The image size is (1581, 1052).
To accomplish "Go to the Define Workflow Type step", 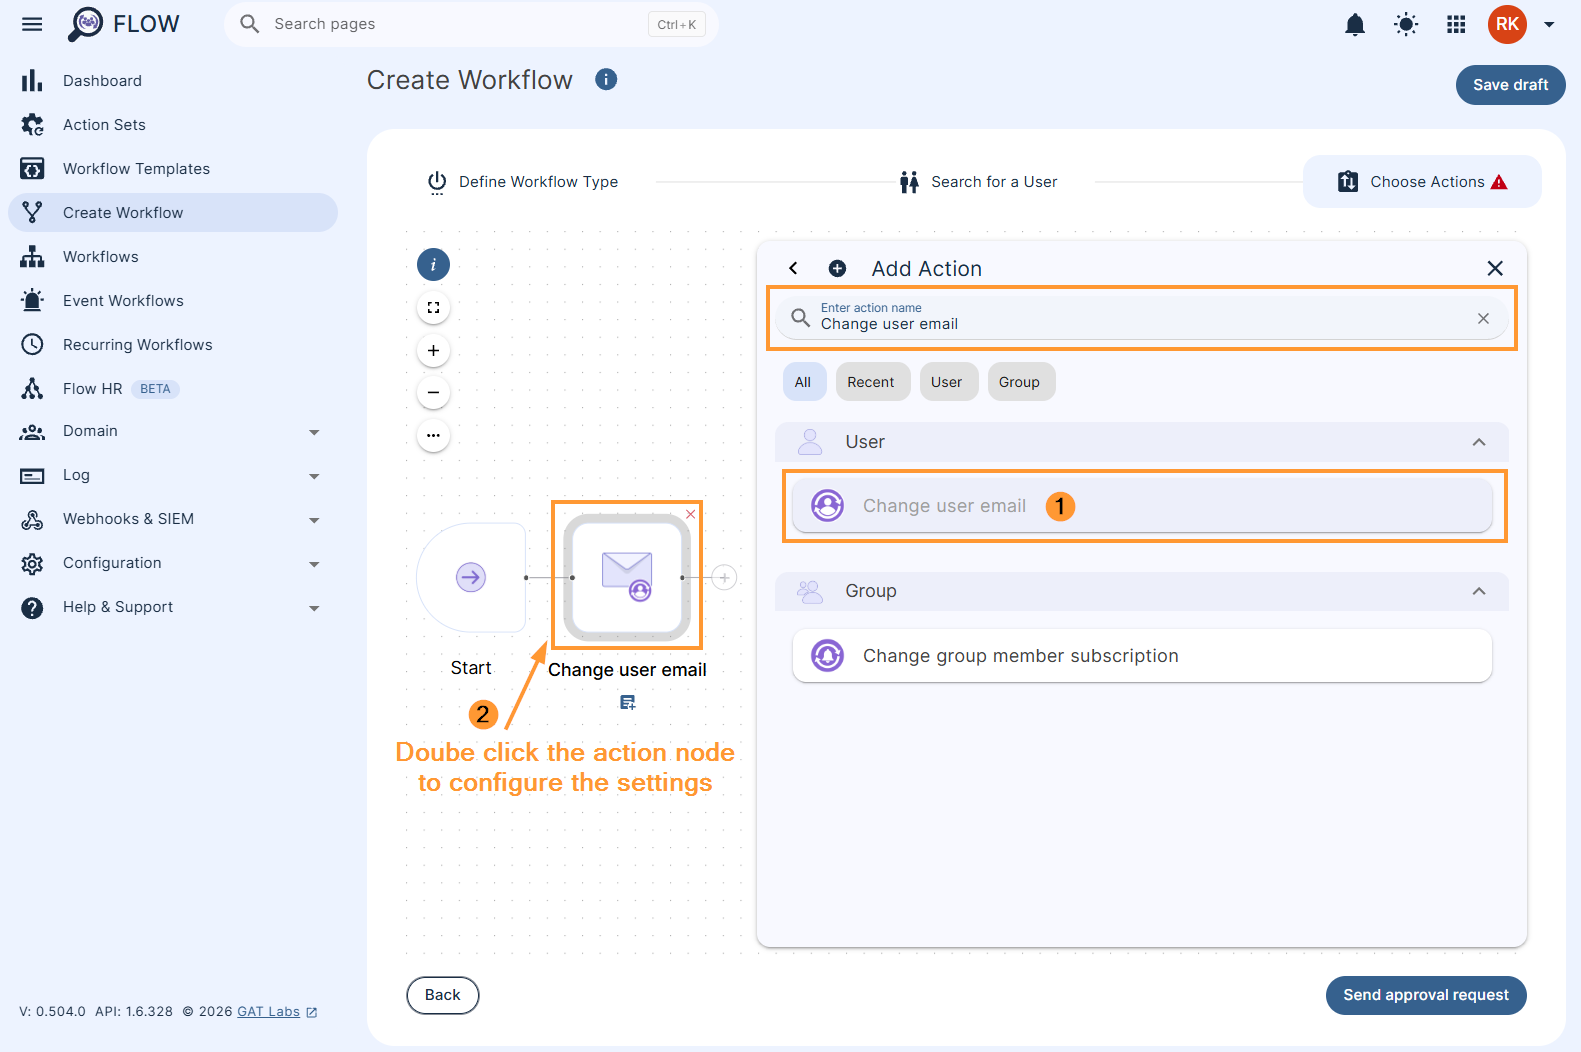I will (523, 182).
